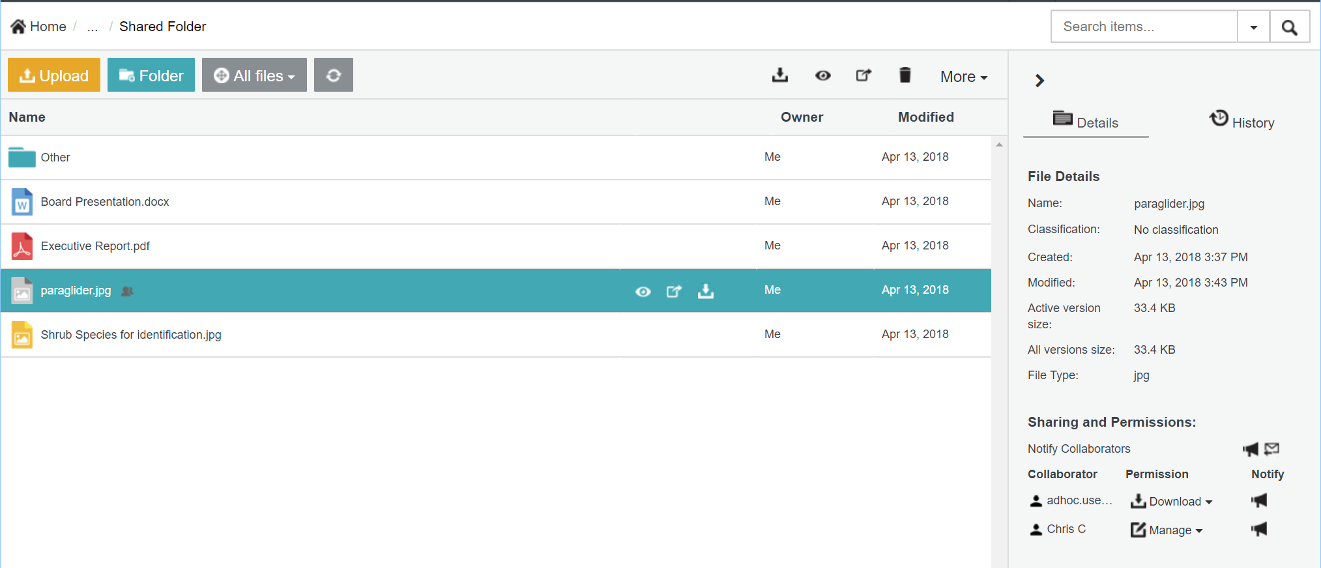Viewport: 1321px width, 568px height.
Task: Click the toolbar share icon
Action: tap(864, 76)
